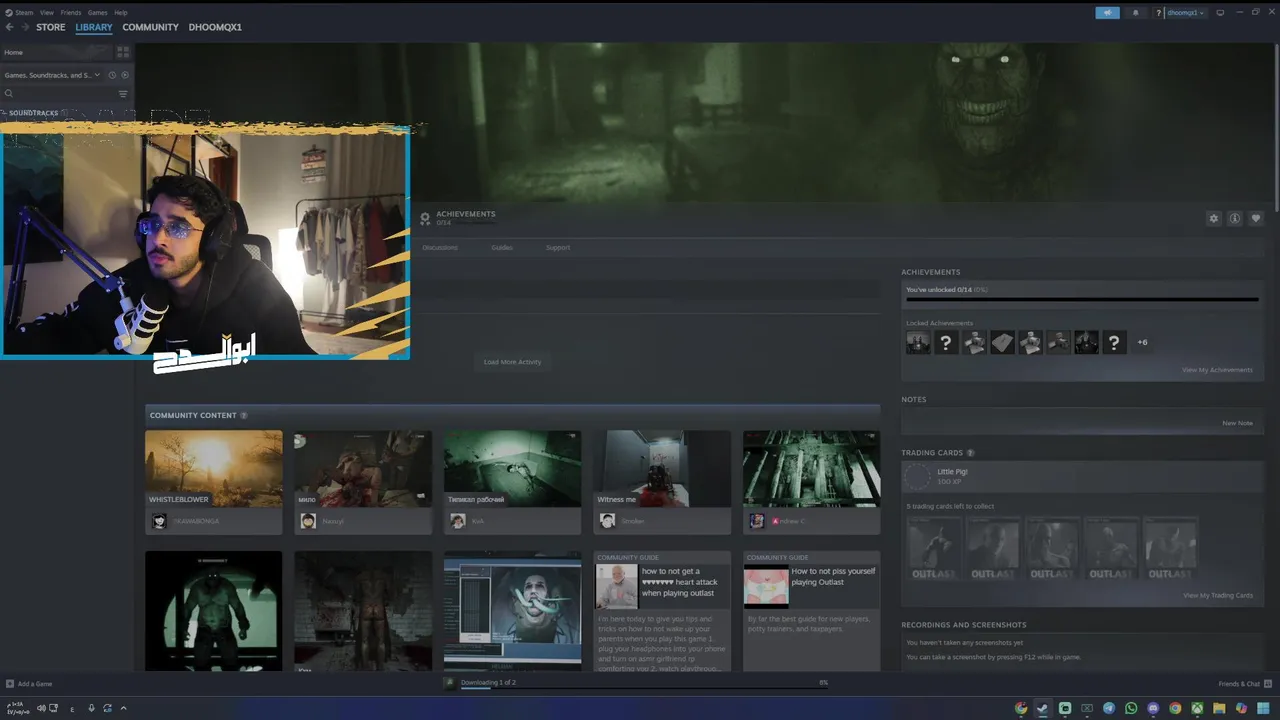The height and width of the screenshot is (720, 1280).
Task: Open guide 'how to not get a heart attack'
Action: pos(662,611)
